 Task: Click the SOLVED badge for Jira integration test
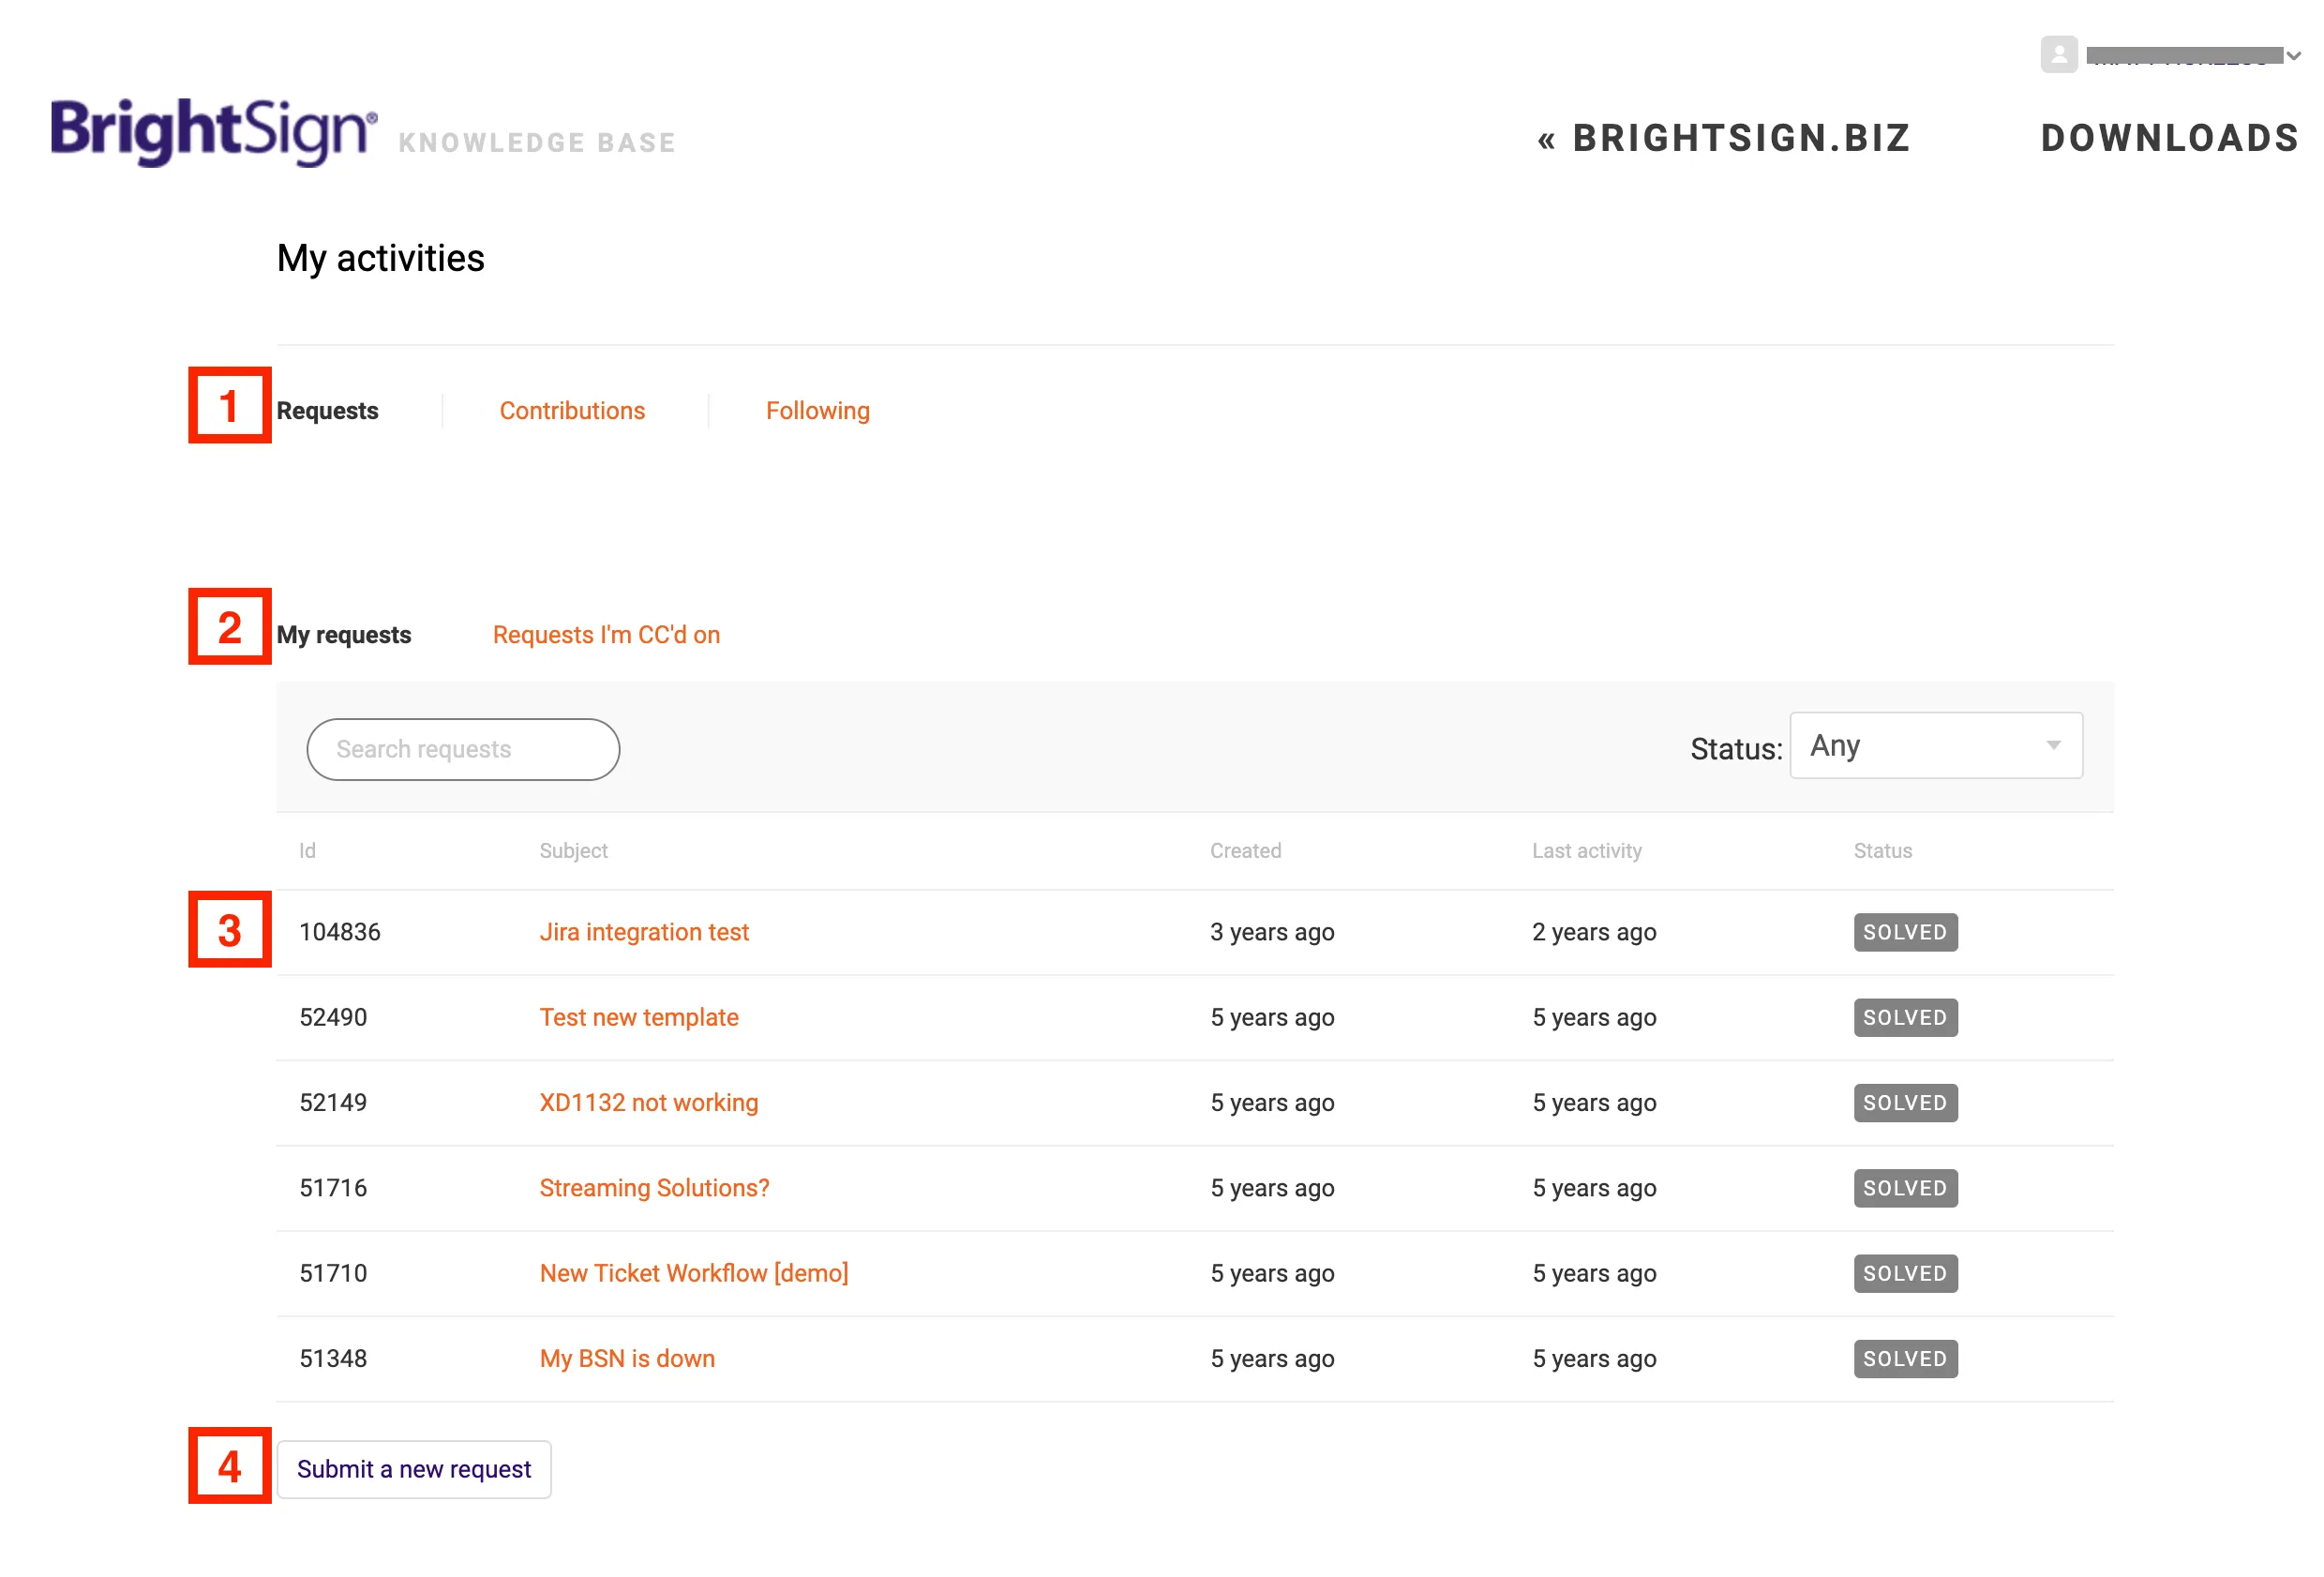(x=1906, y=933)
